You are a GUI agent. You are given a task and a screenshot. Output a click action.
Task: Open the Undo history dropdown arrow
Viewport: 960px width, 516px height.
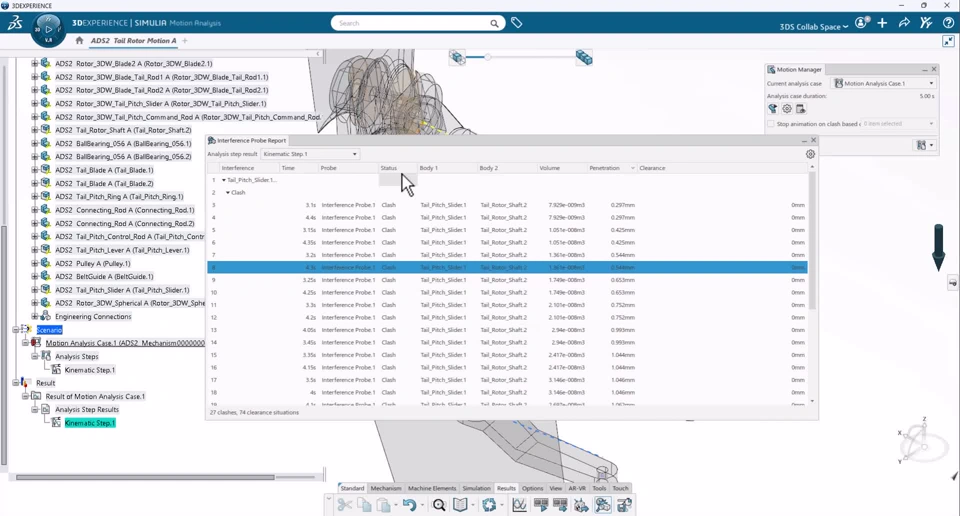tap(422, 505)
